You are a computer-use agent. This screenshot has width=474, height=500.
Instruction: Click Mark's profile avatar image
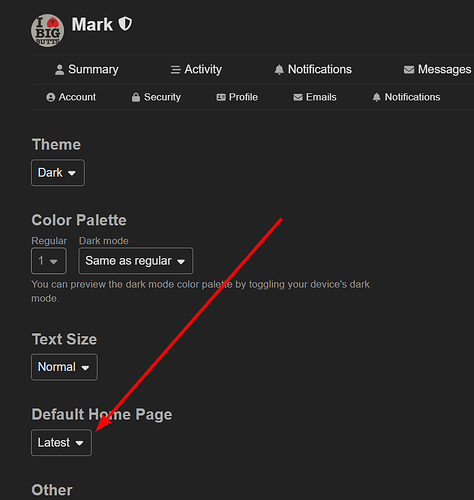click(47, 30)
